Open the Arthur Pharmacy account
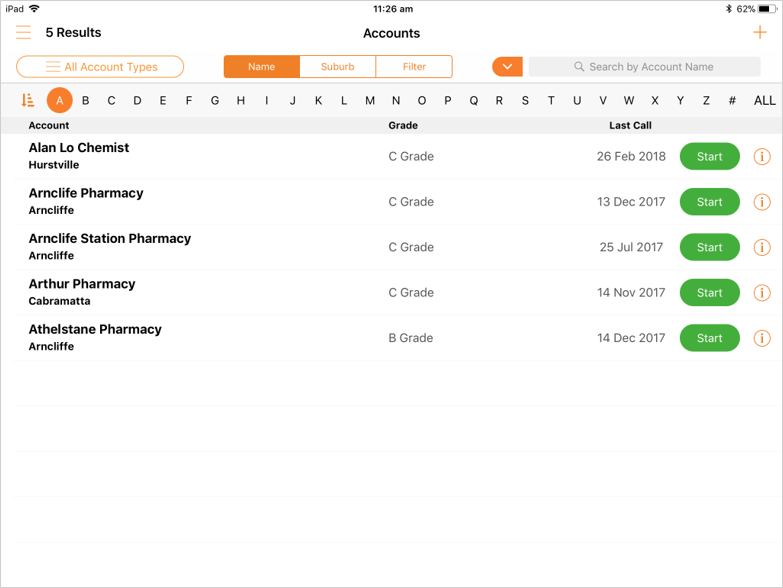 (82, 284)
